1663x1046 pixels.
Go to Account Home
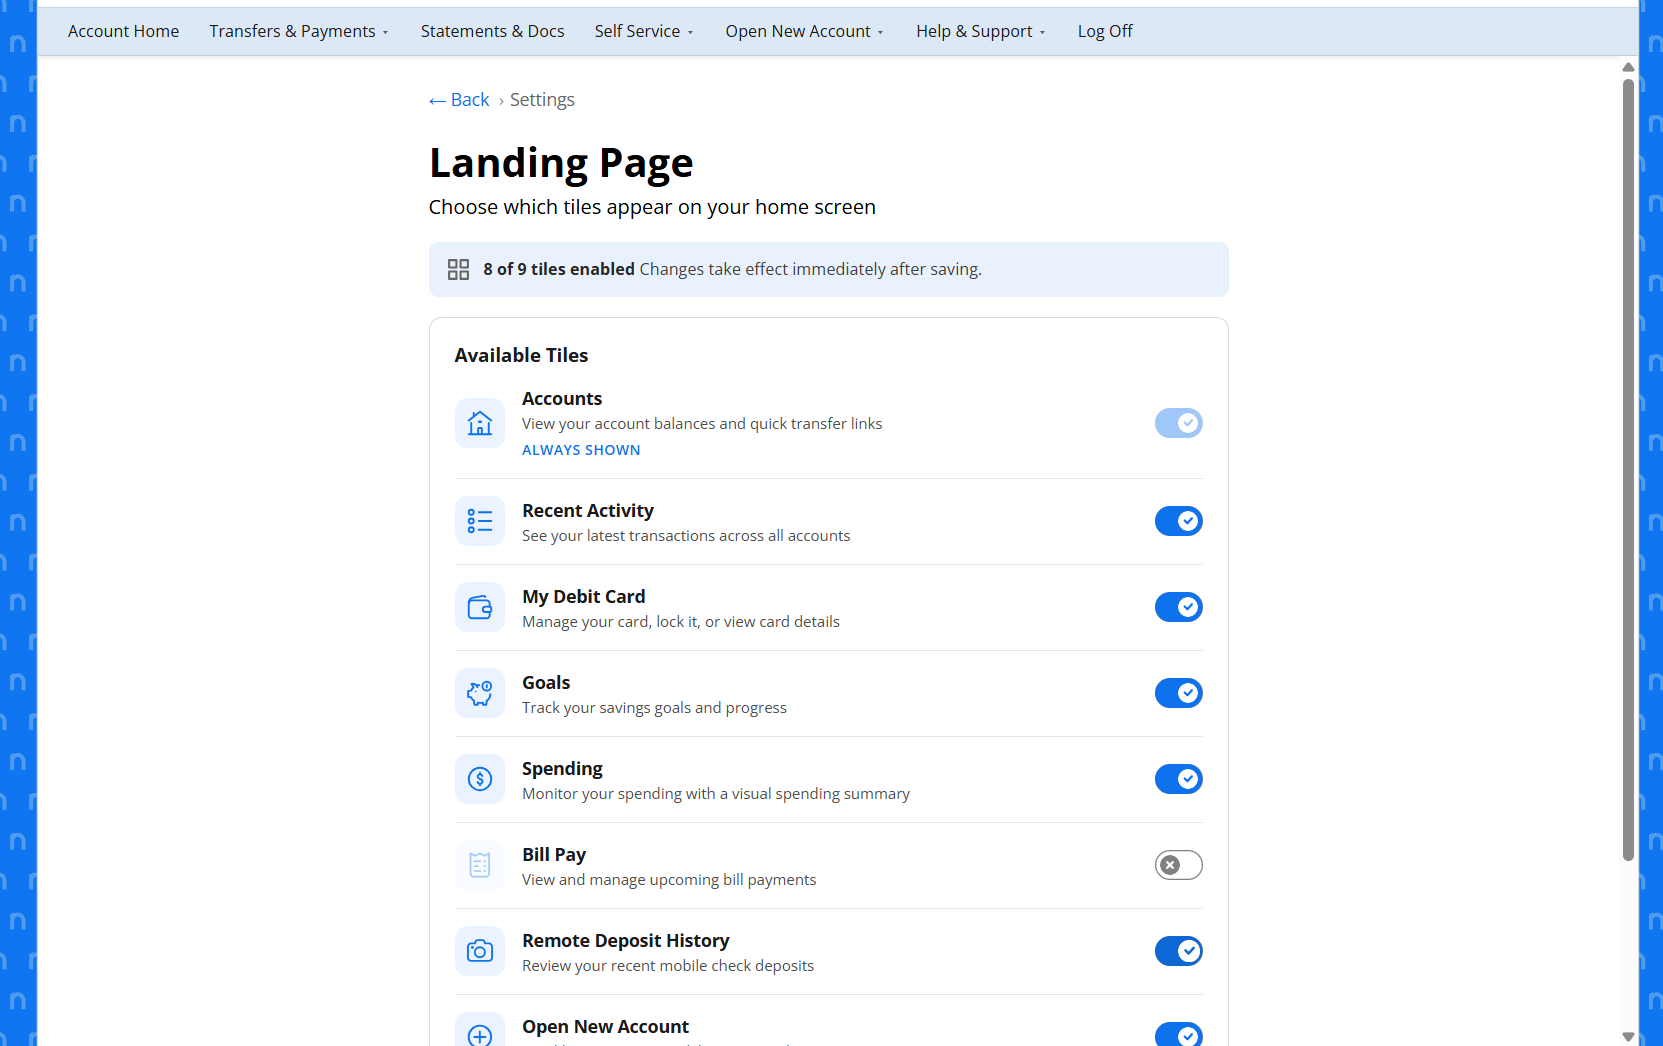coord(124,31)
